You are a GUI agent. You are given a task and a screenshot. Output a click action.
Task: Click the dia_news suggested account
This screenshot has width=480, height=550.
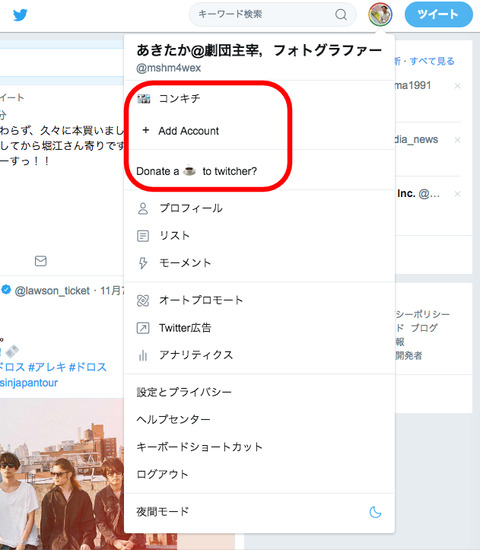tap(416, 140)
